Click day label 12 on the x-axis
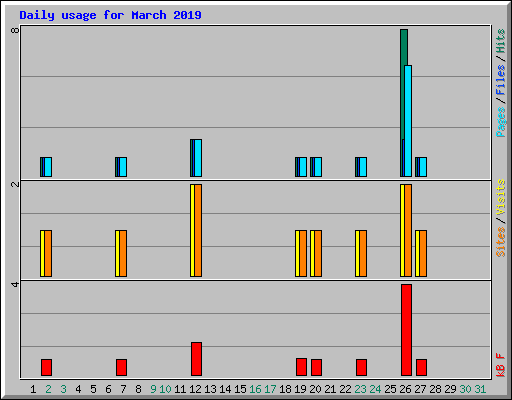512x400 pixels. (x=195, y=389)
